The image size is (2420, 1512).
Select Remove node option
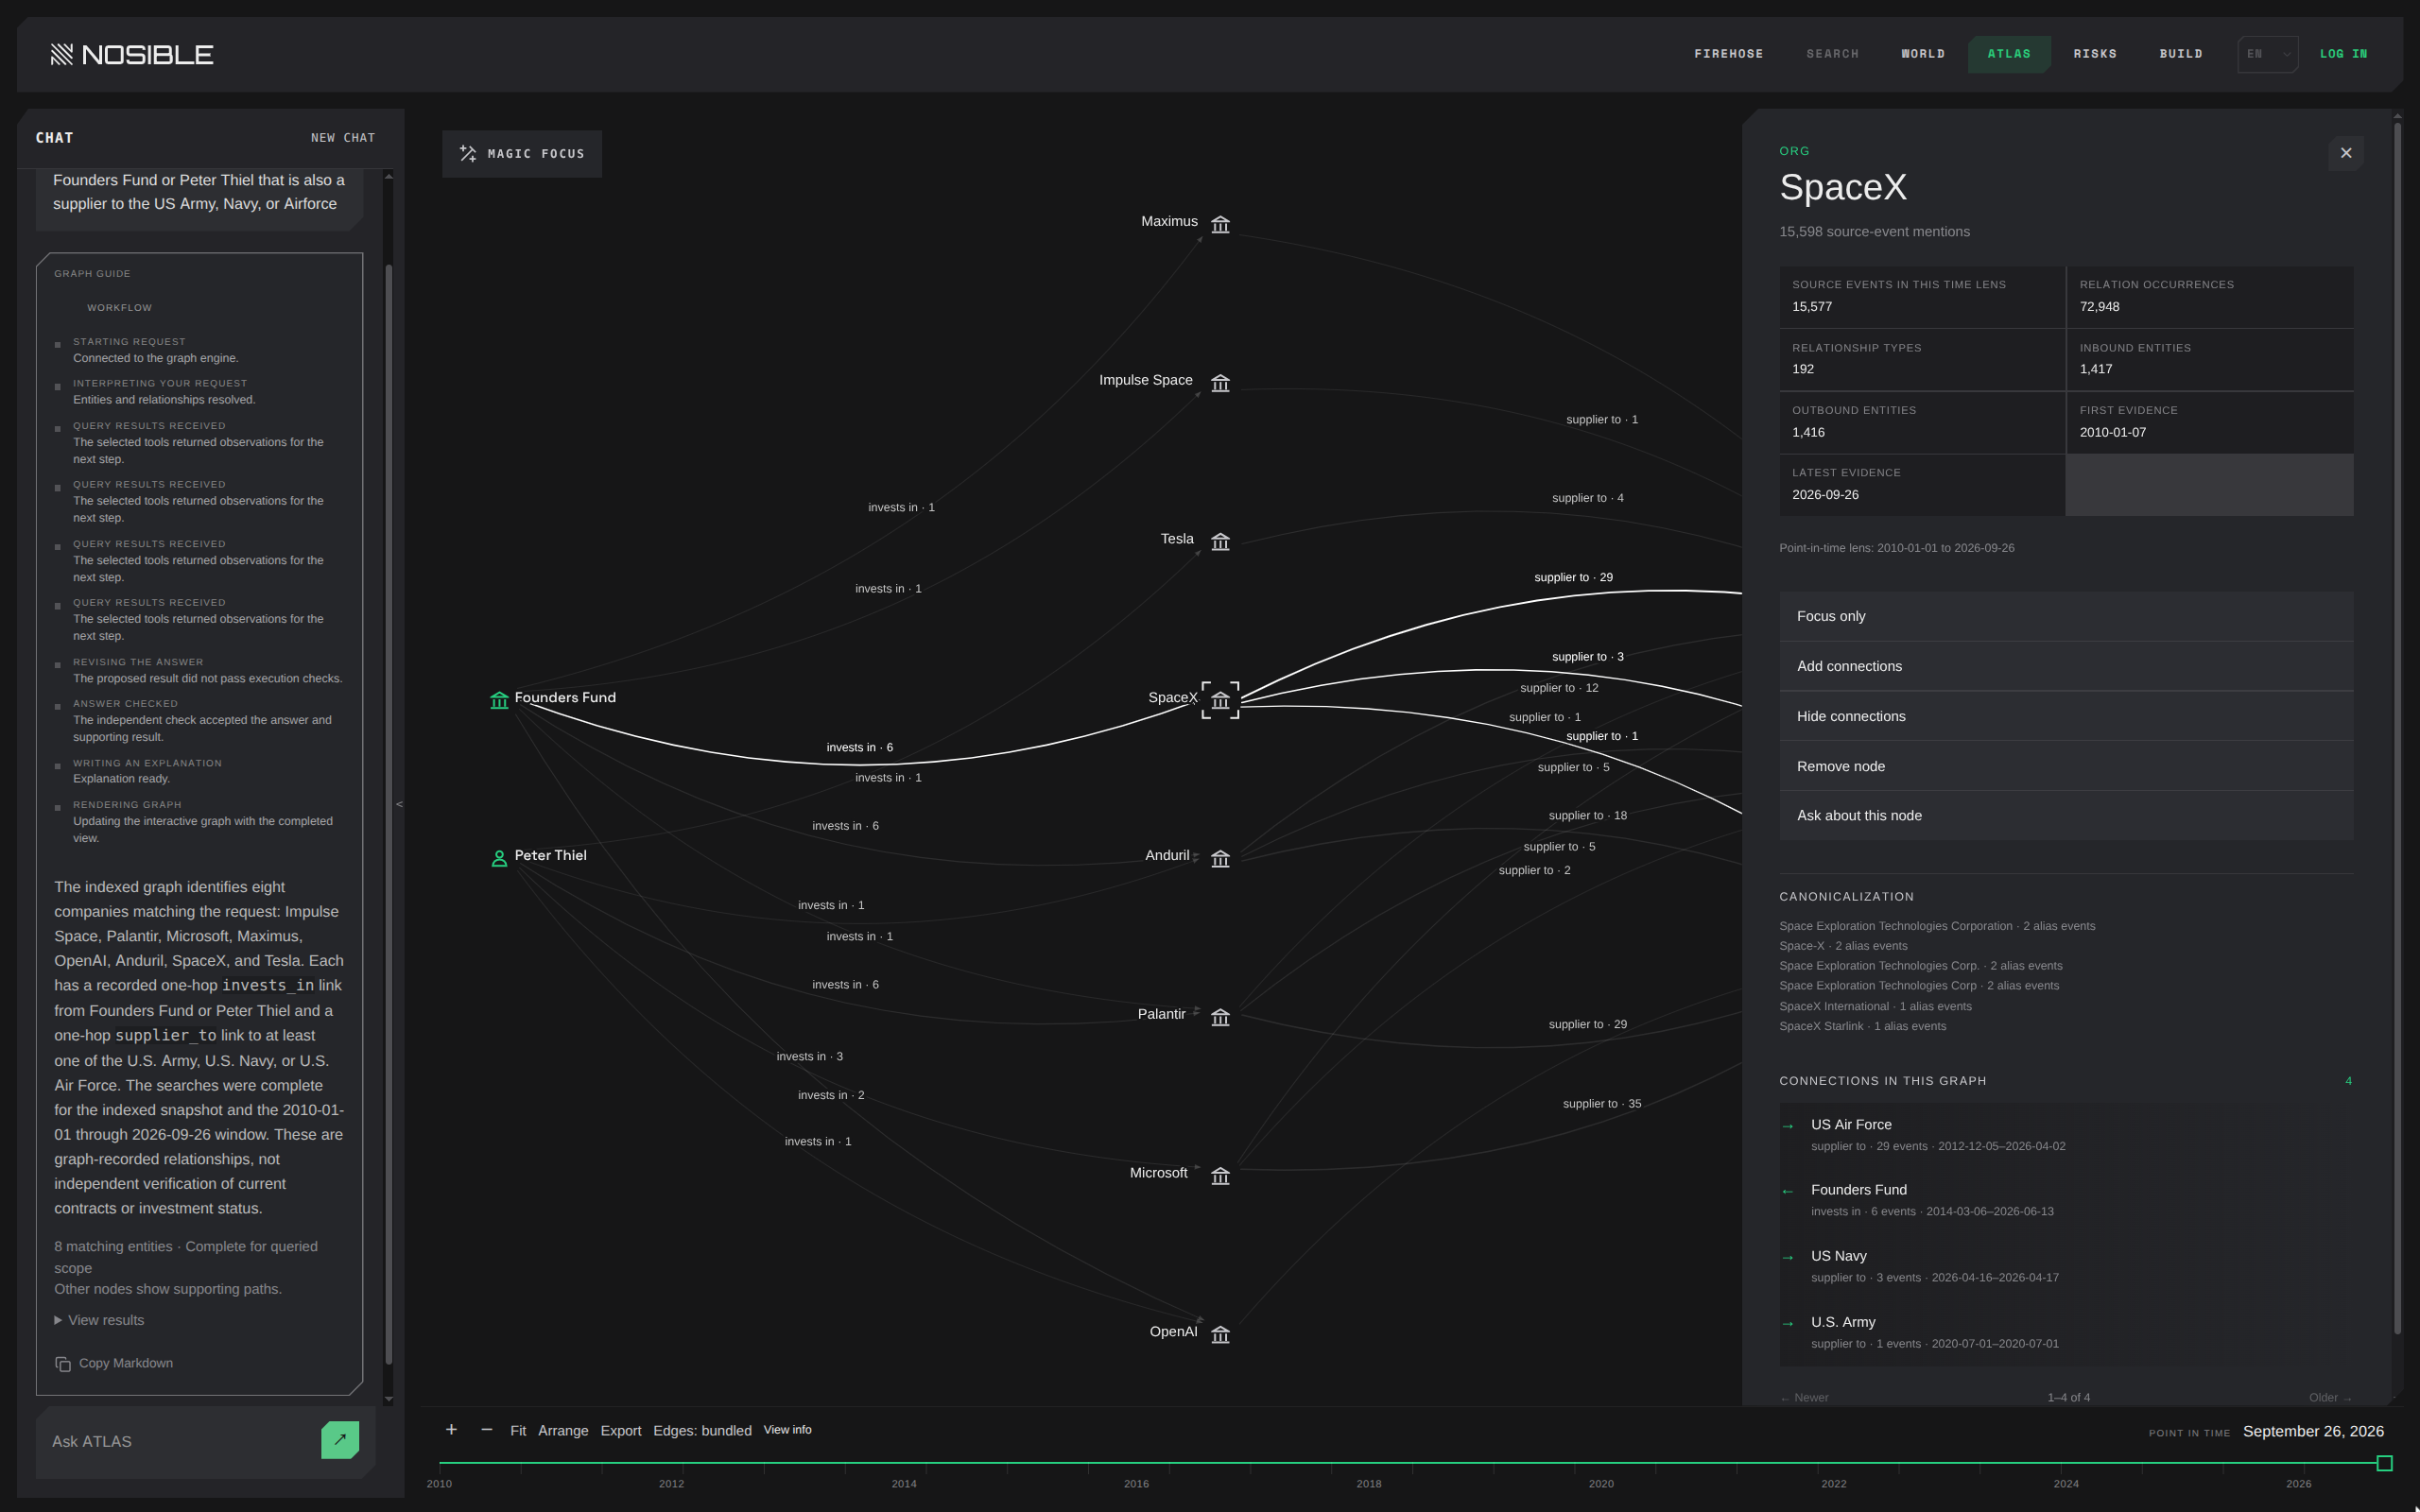click(2066, 766)
